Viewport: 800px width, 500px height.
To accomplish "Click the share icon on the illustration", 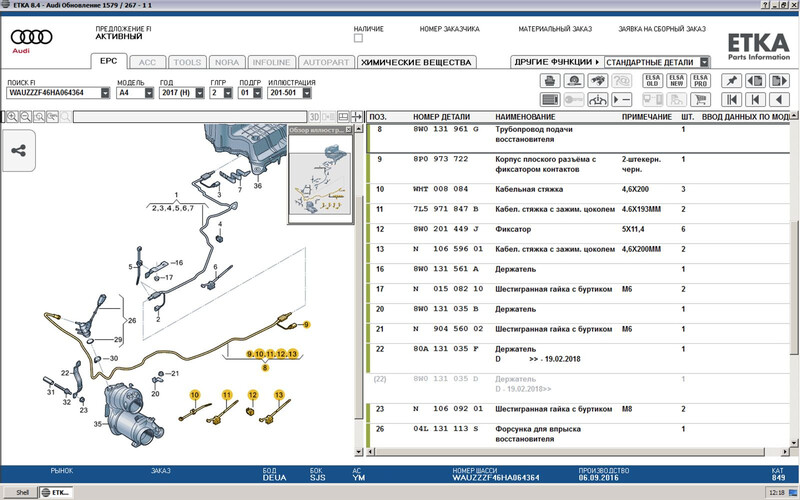I will pos(18,151).
